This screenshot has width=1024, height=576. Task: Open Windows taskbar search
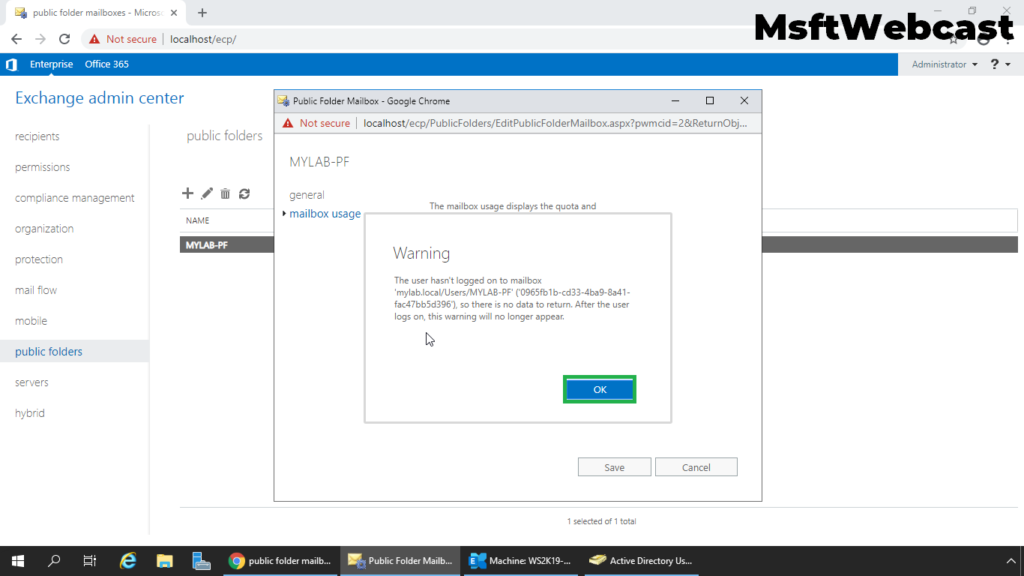point(54,560)
